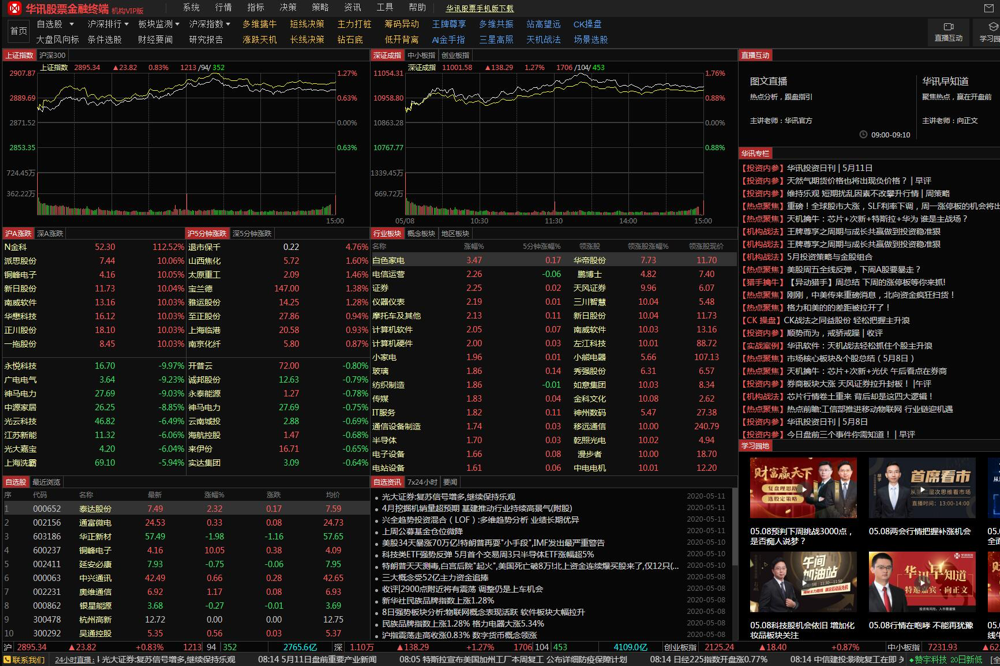The image size is (1000, 666).
Task: Select 王牌尊享 tool
Action: pyautogui.click(x=449, y=24)
